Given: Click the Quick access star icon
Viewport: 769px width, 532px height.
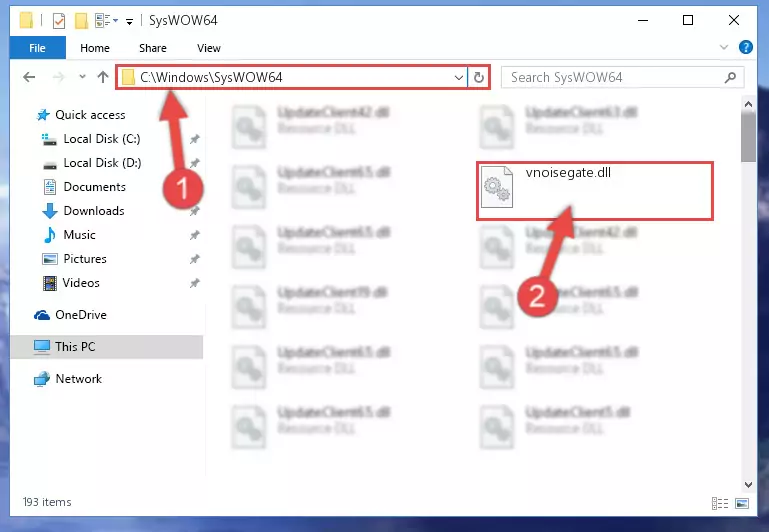Looking at the screenshot, I should 43,115.
